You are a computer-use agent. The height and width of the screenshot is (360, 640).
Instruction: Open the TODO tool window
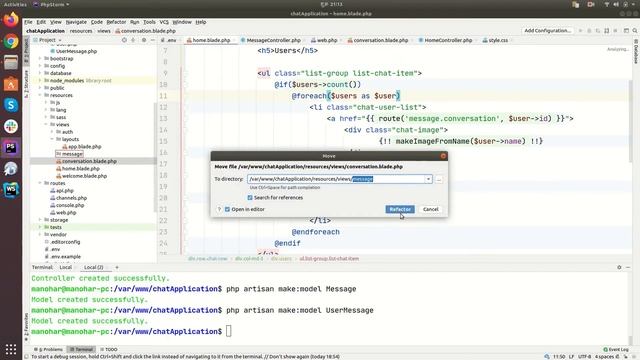point(109,350)
